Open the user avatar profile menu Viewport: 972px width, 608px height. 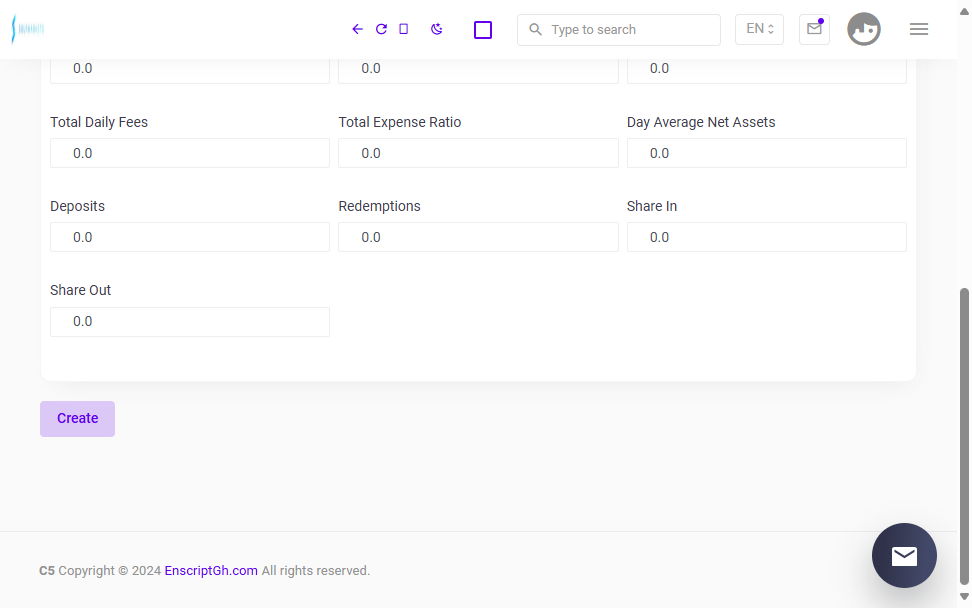(864, 29)
